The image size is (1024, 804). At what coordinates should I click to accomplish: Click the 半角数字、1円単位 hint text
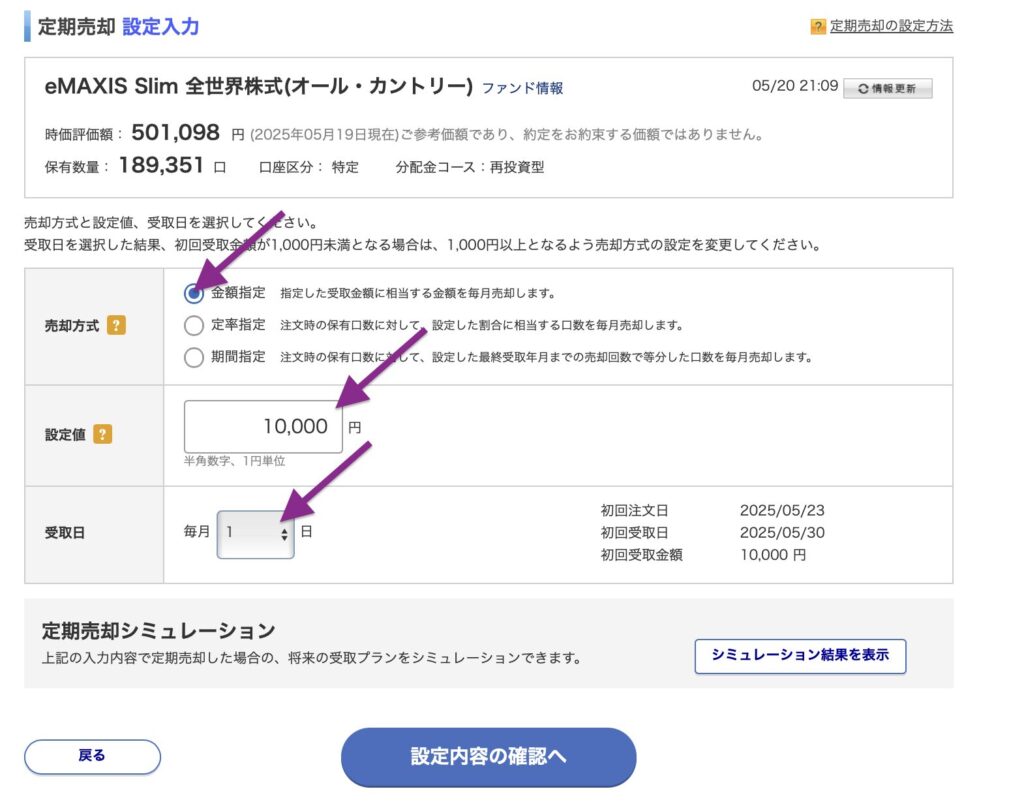[x=234, y=461]
